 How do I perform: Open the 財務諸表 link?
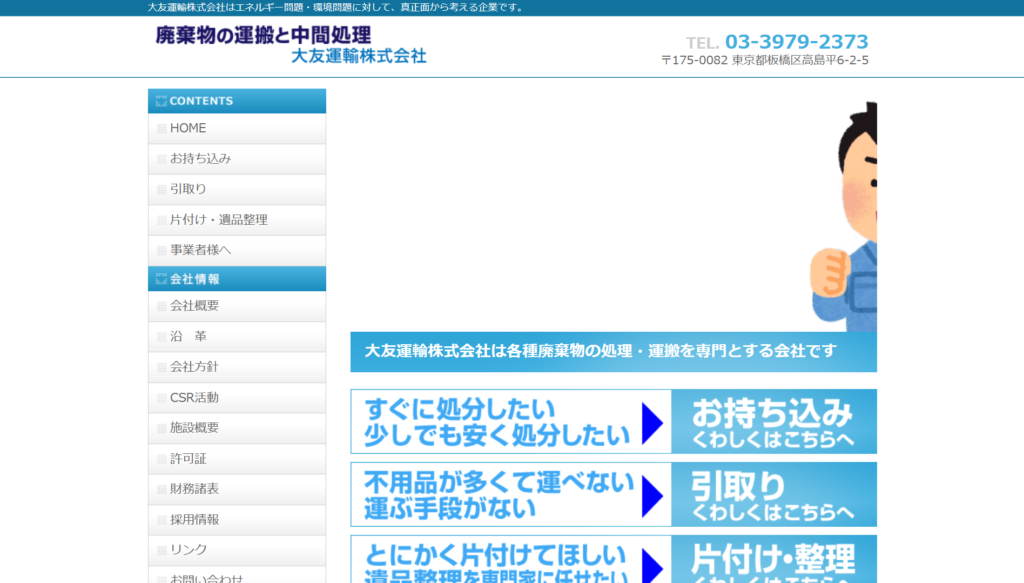pyautogui.click(x=194, y=489)
